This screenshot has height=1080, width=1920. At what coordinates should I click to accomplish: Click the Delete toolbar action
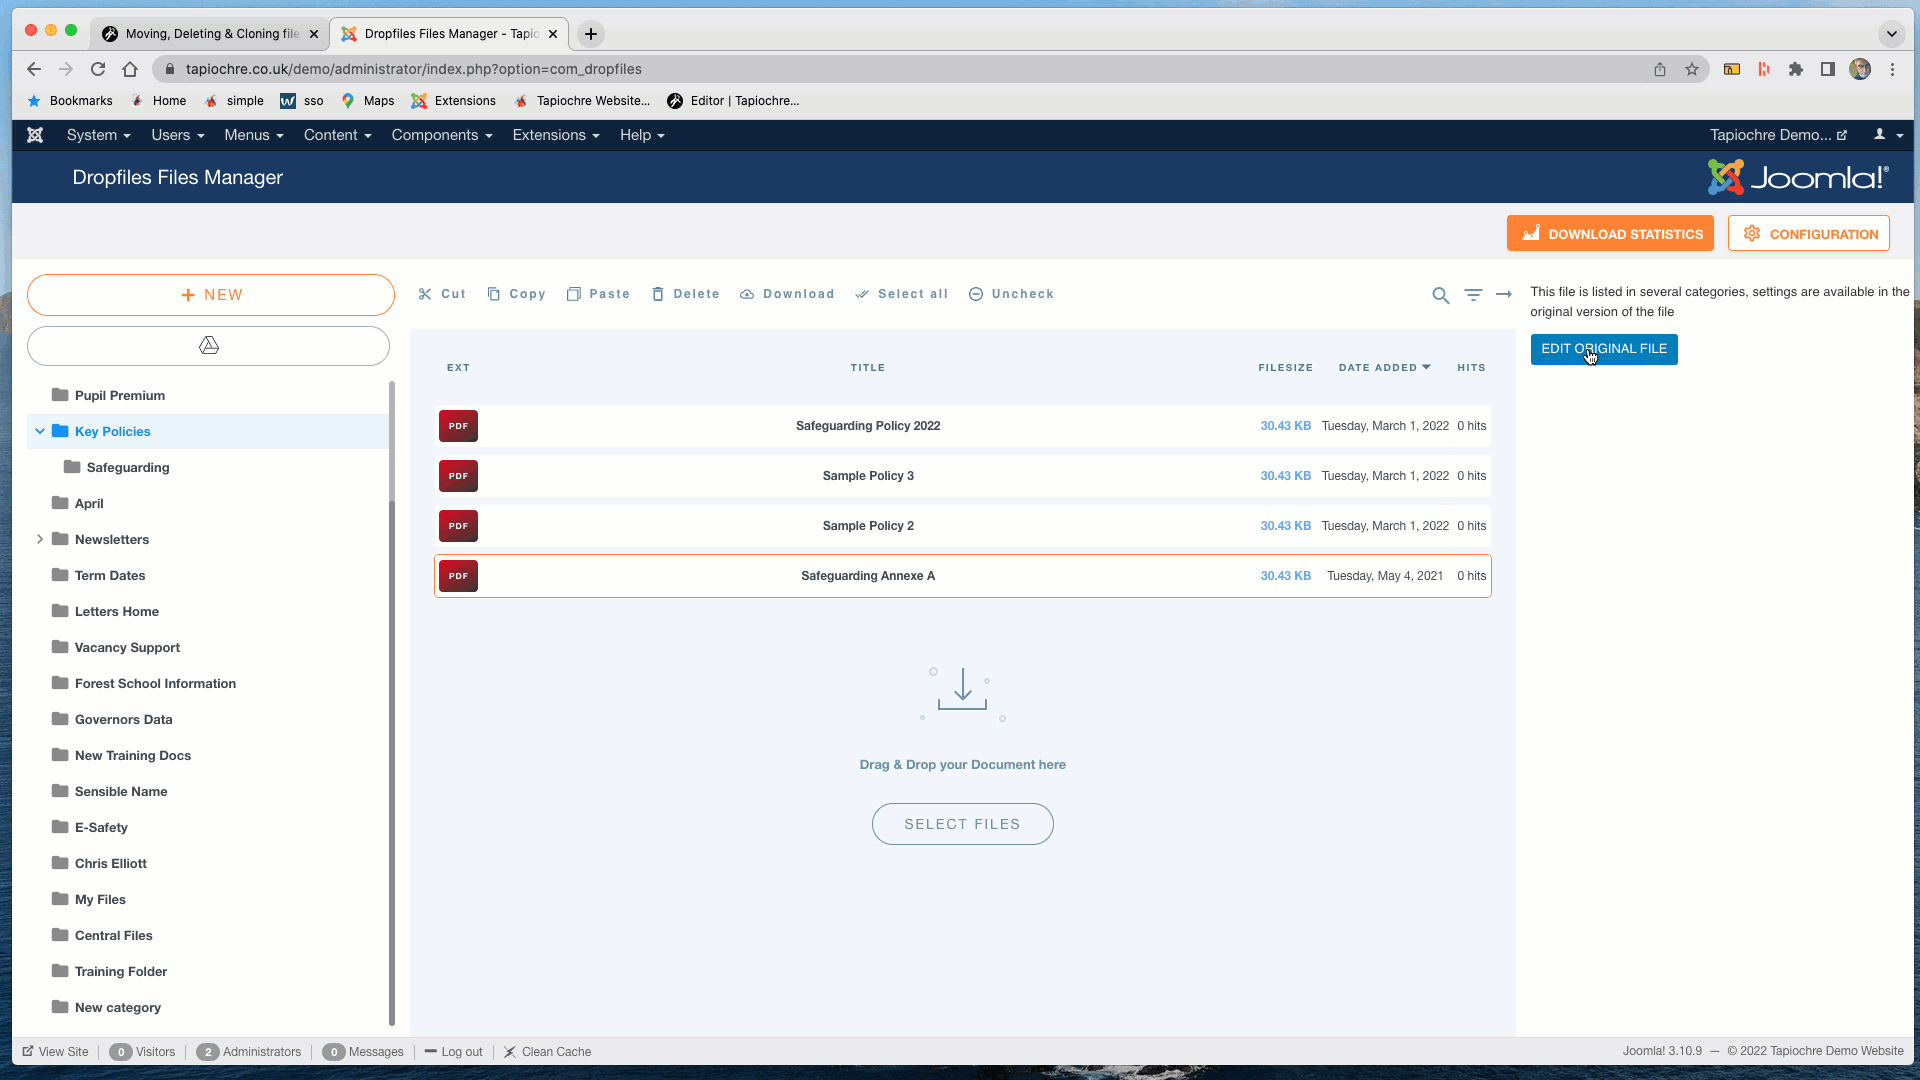686,294
